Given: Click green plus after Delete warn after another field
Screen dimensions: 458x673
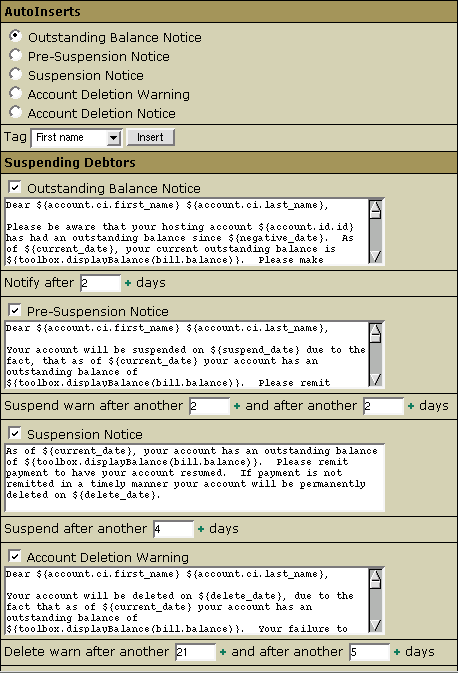Looking at the screenshot, I should 223,652.
